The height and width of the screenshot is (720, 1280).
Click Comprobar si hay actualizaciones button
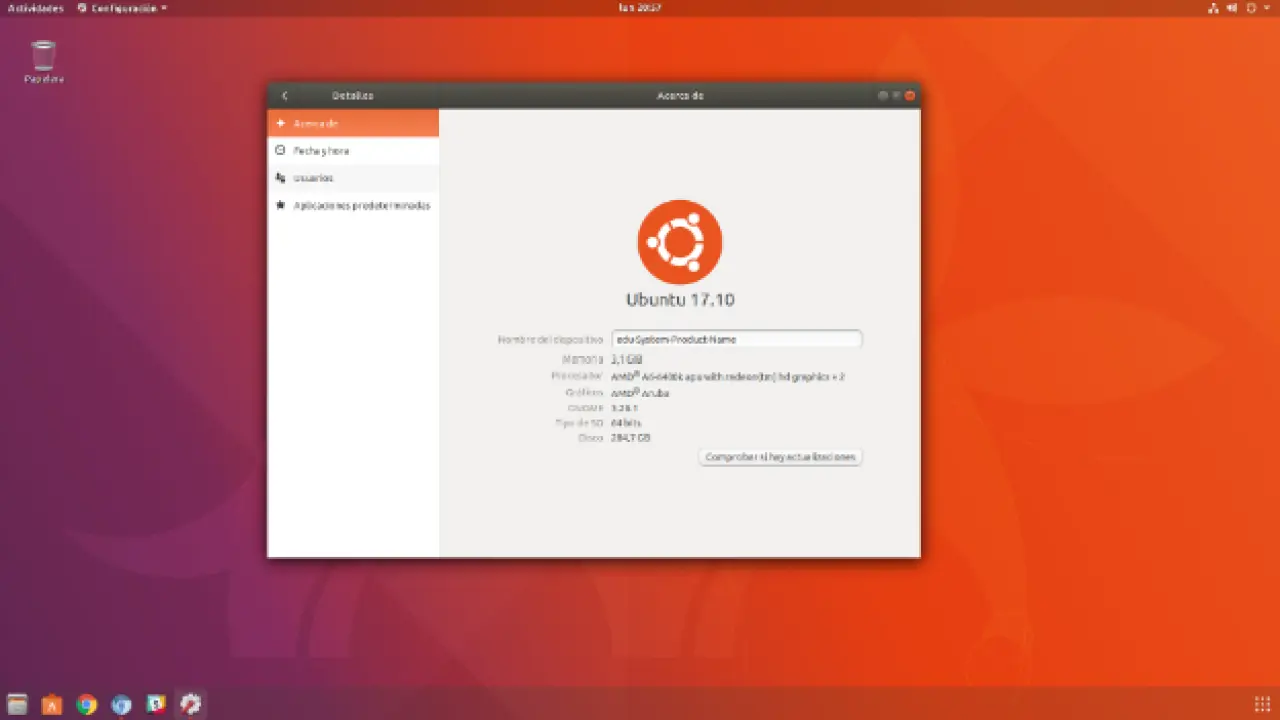pos(780,457)
